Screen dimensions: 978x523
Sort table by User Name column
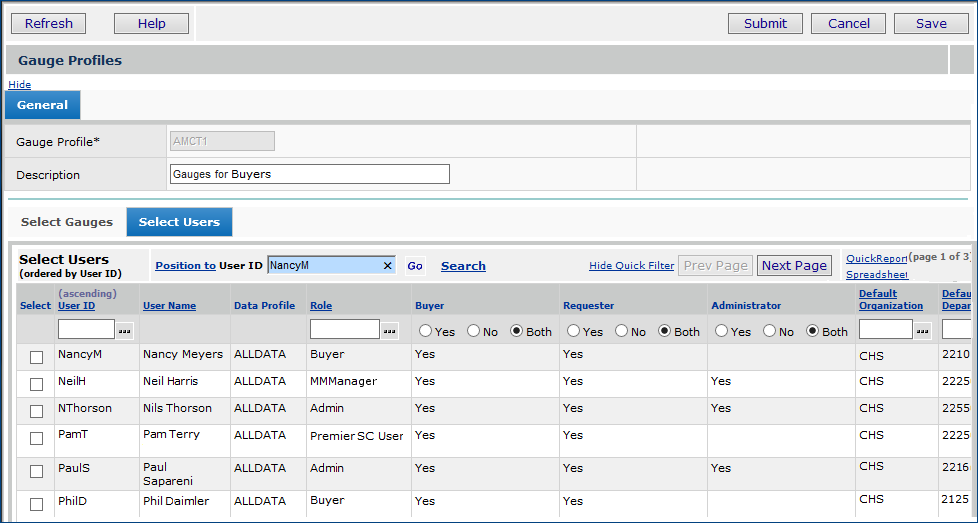(x=169, y=306)
